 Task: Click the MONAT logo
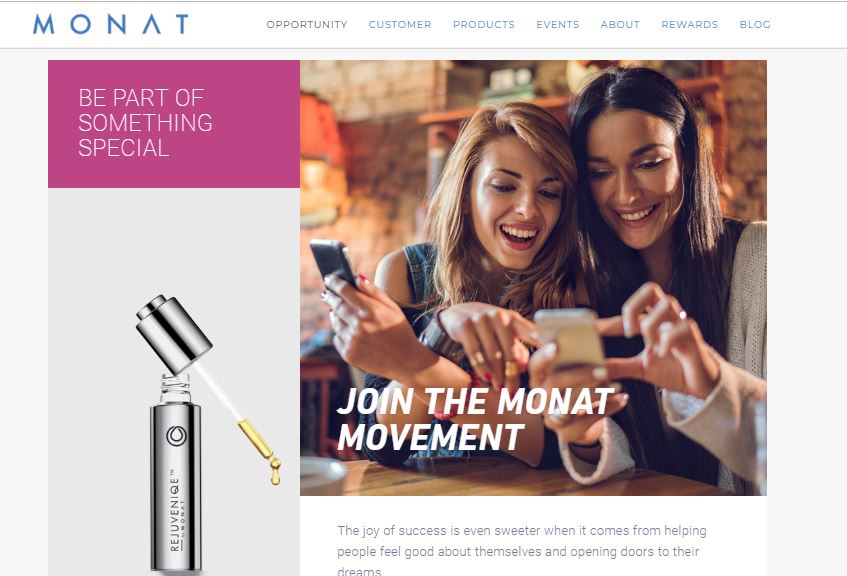(111, 24)
